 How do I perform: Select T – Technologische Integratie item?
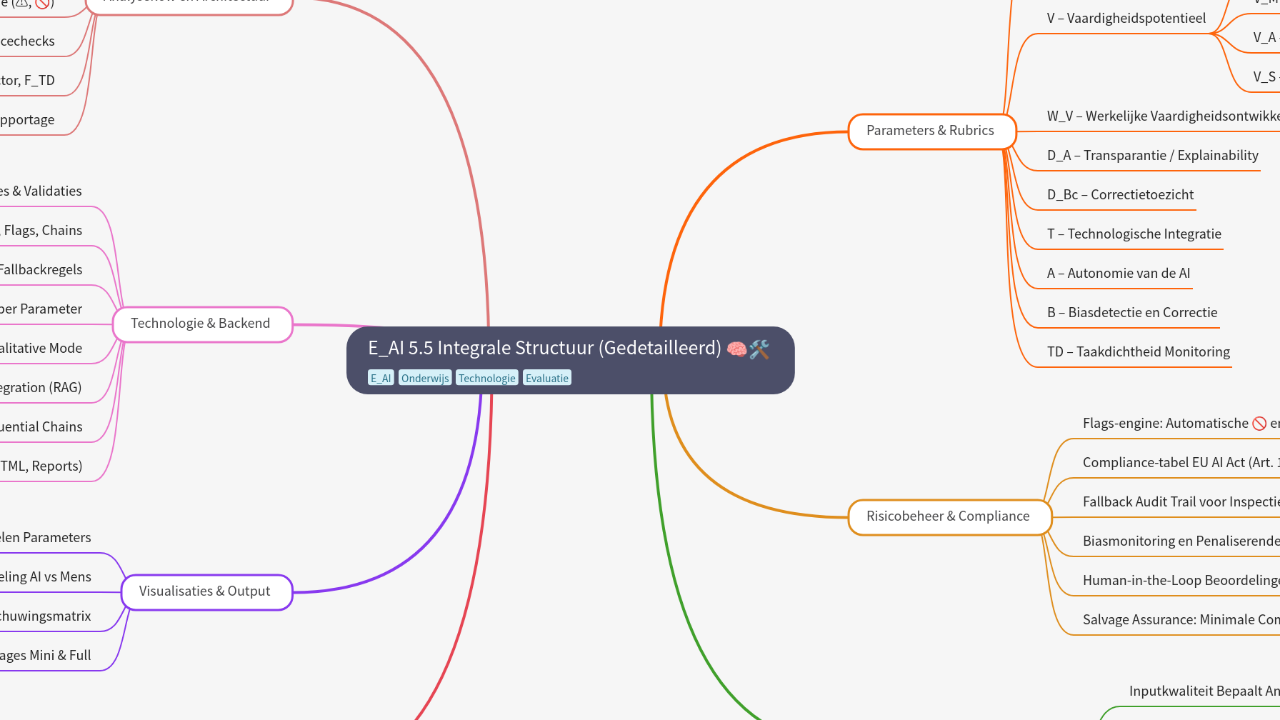click(1134, 234)
